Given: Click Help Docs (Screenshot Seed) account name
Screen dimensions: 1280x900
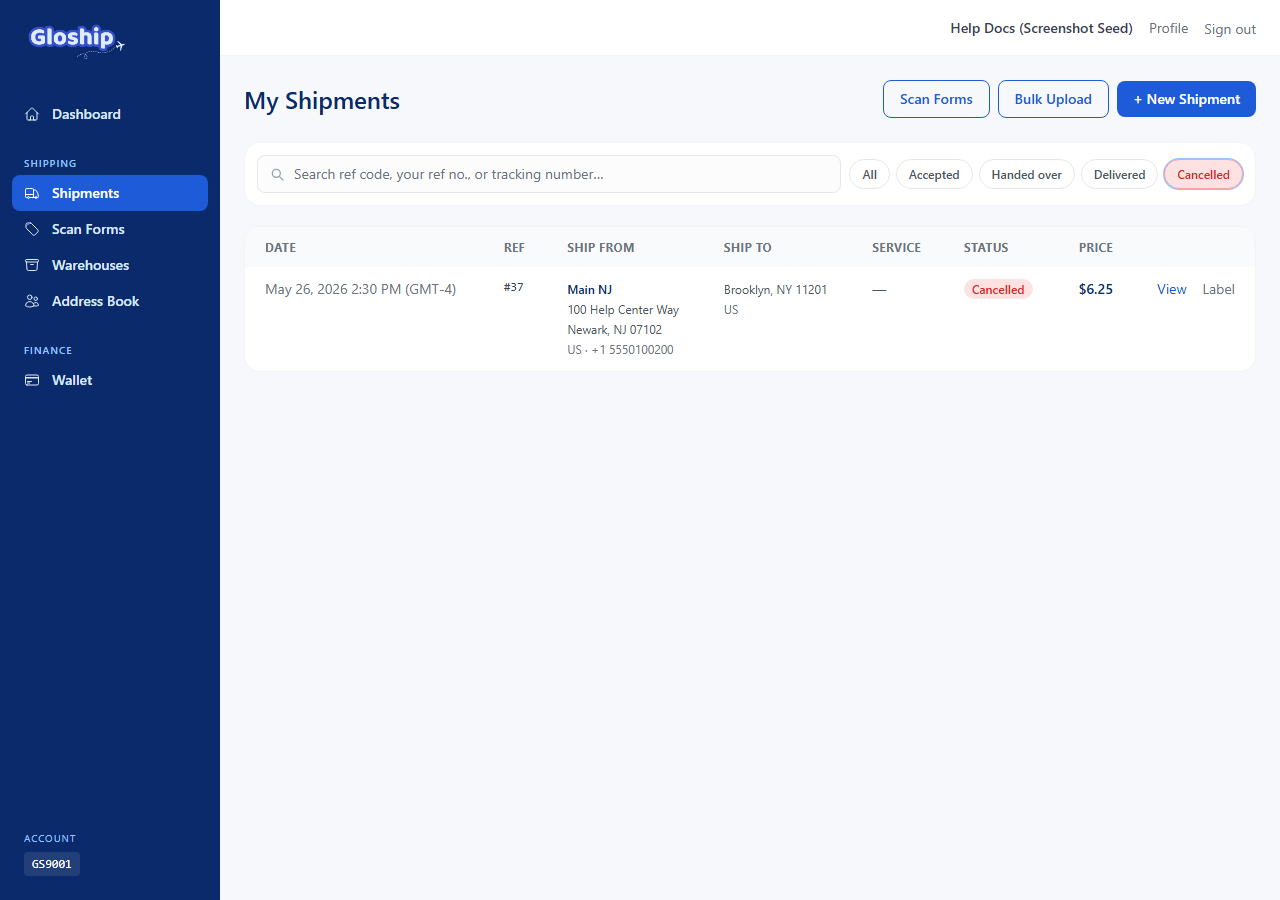Looking at the screenshot, I should [1041, 28].
